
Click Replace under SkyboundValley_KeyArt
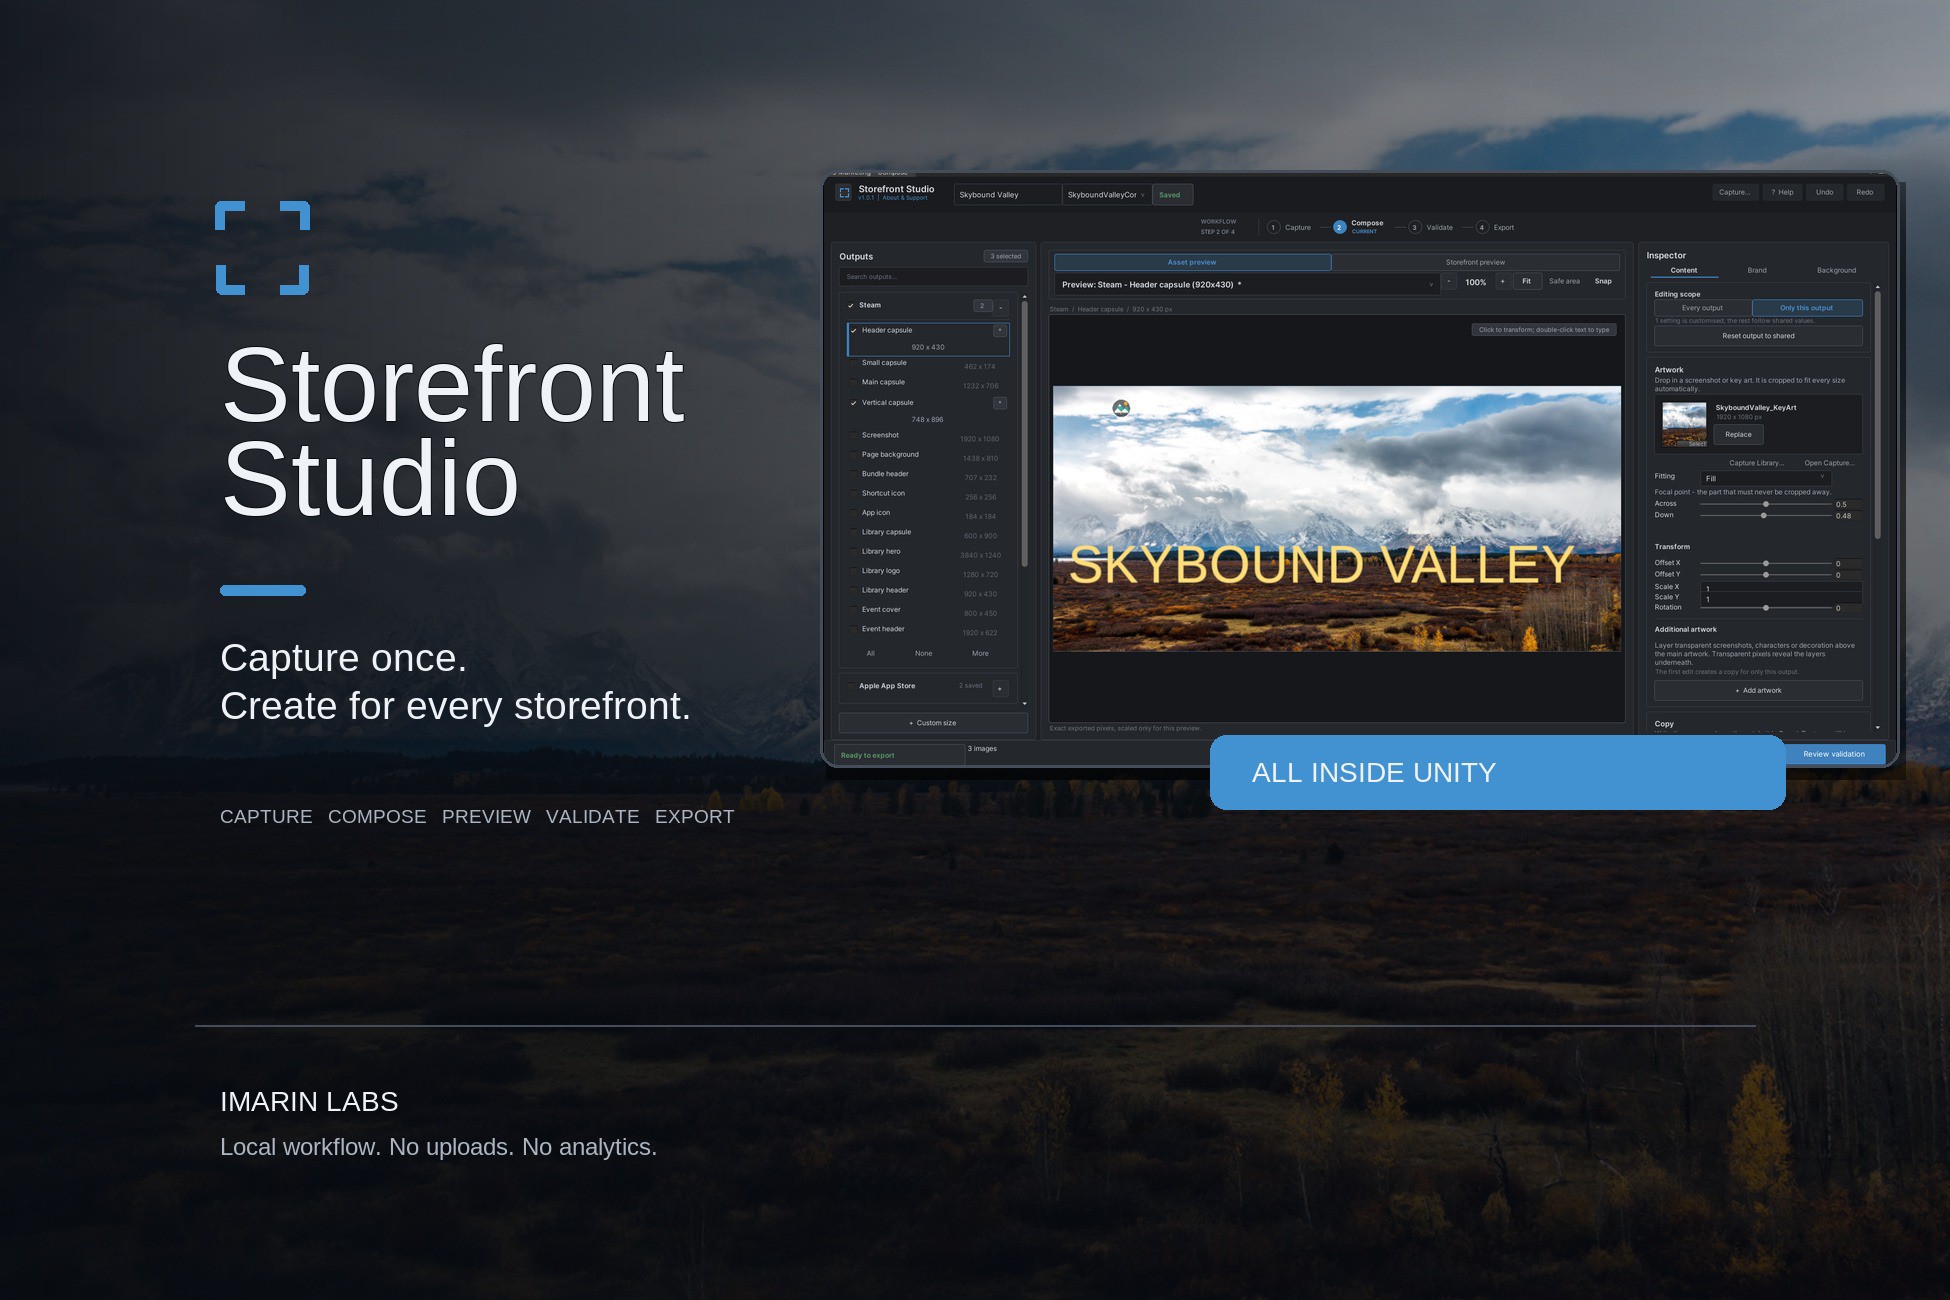[x=1738, y=435]
